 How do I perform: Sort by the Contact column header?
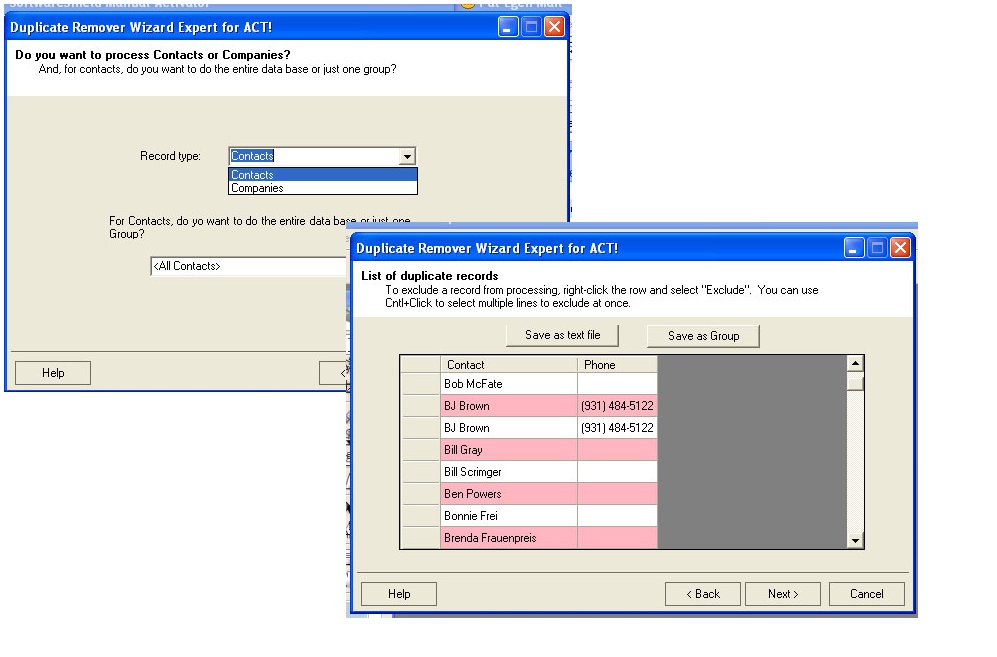[509, 365]
